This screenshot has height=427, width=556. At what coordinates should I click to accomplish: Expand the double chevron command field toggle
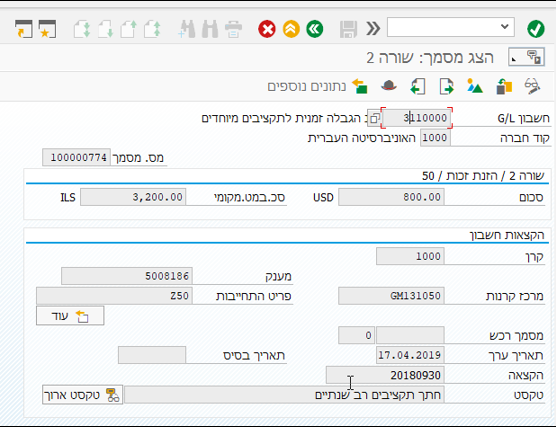(x=373, y=28)
